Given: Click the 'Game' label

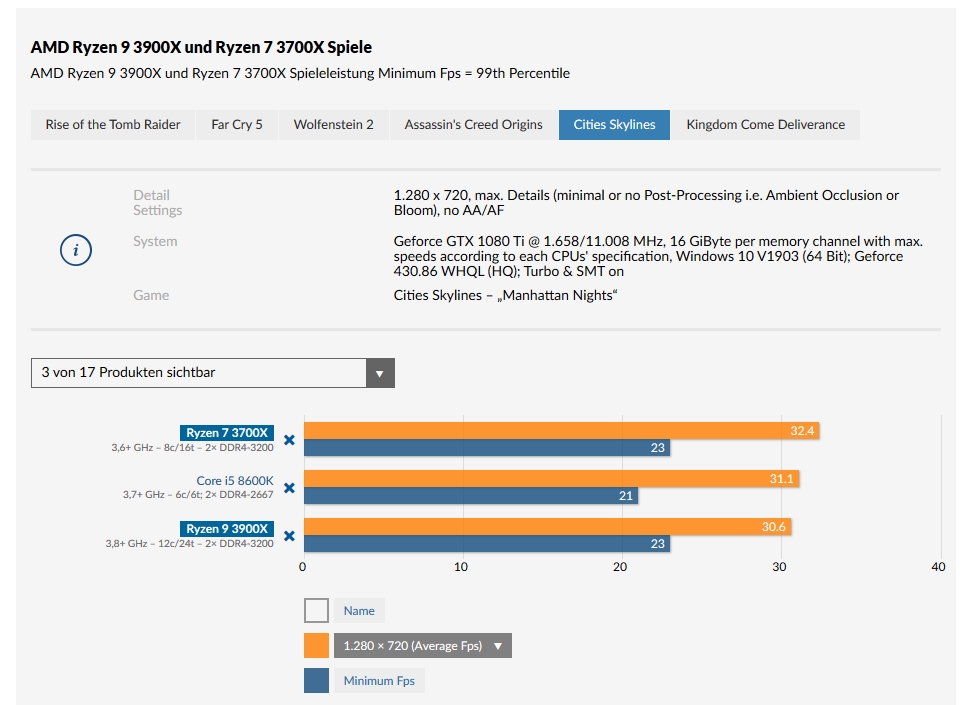Looking at the screenshot, I should point(151,295).
